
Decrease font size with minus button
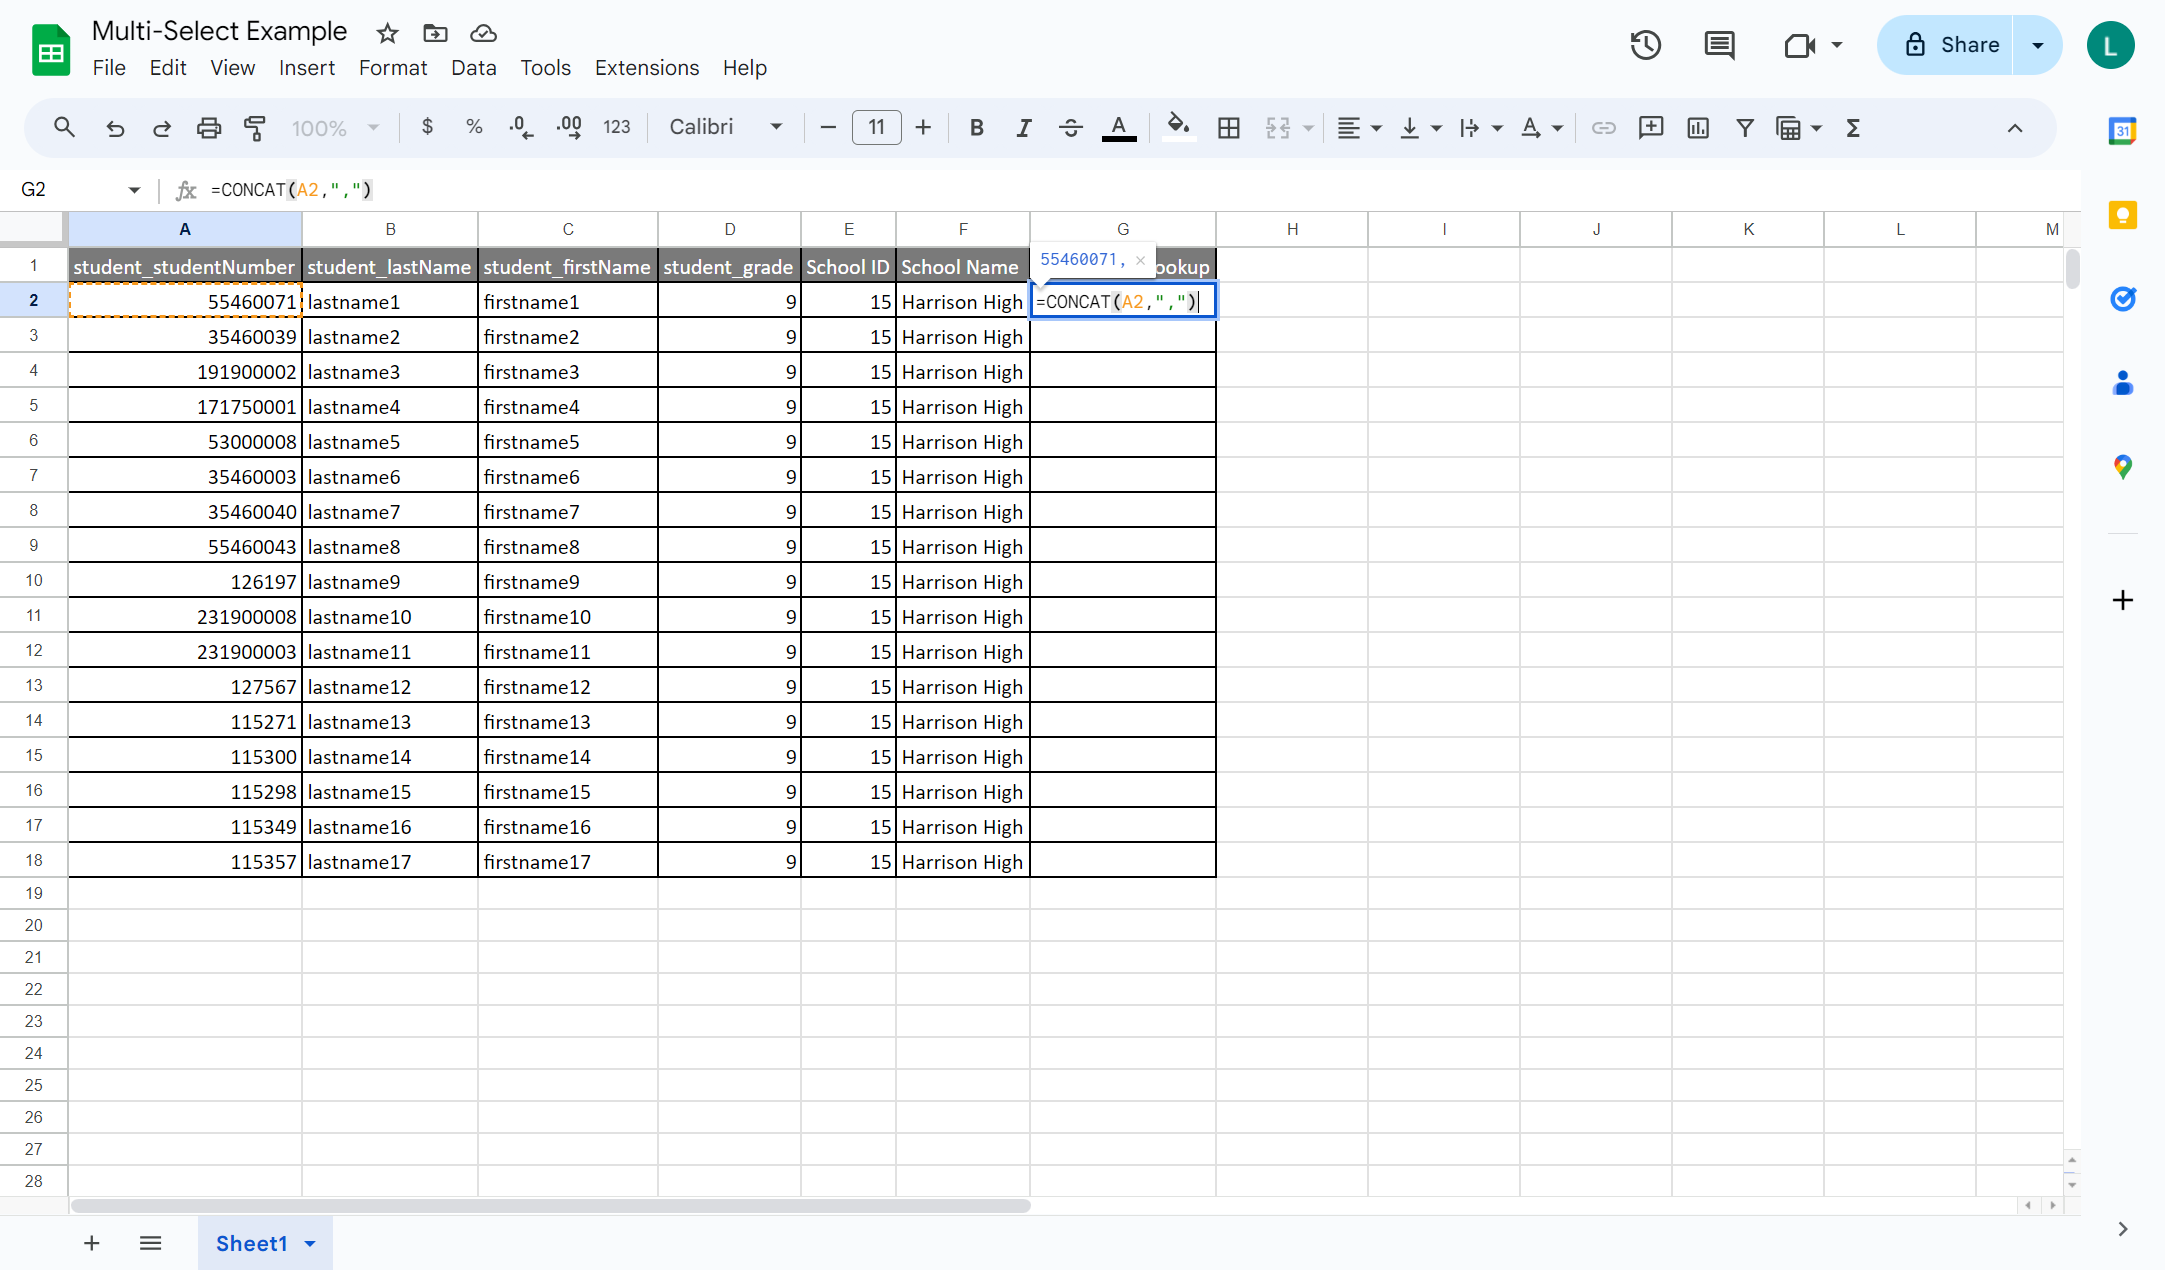pyautogui.click(x=828, y=127)
